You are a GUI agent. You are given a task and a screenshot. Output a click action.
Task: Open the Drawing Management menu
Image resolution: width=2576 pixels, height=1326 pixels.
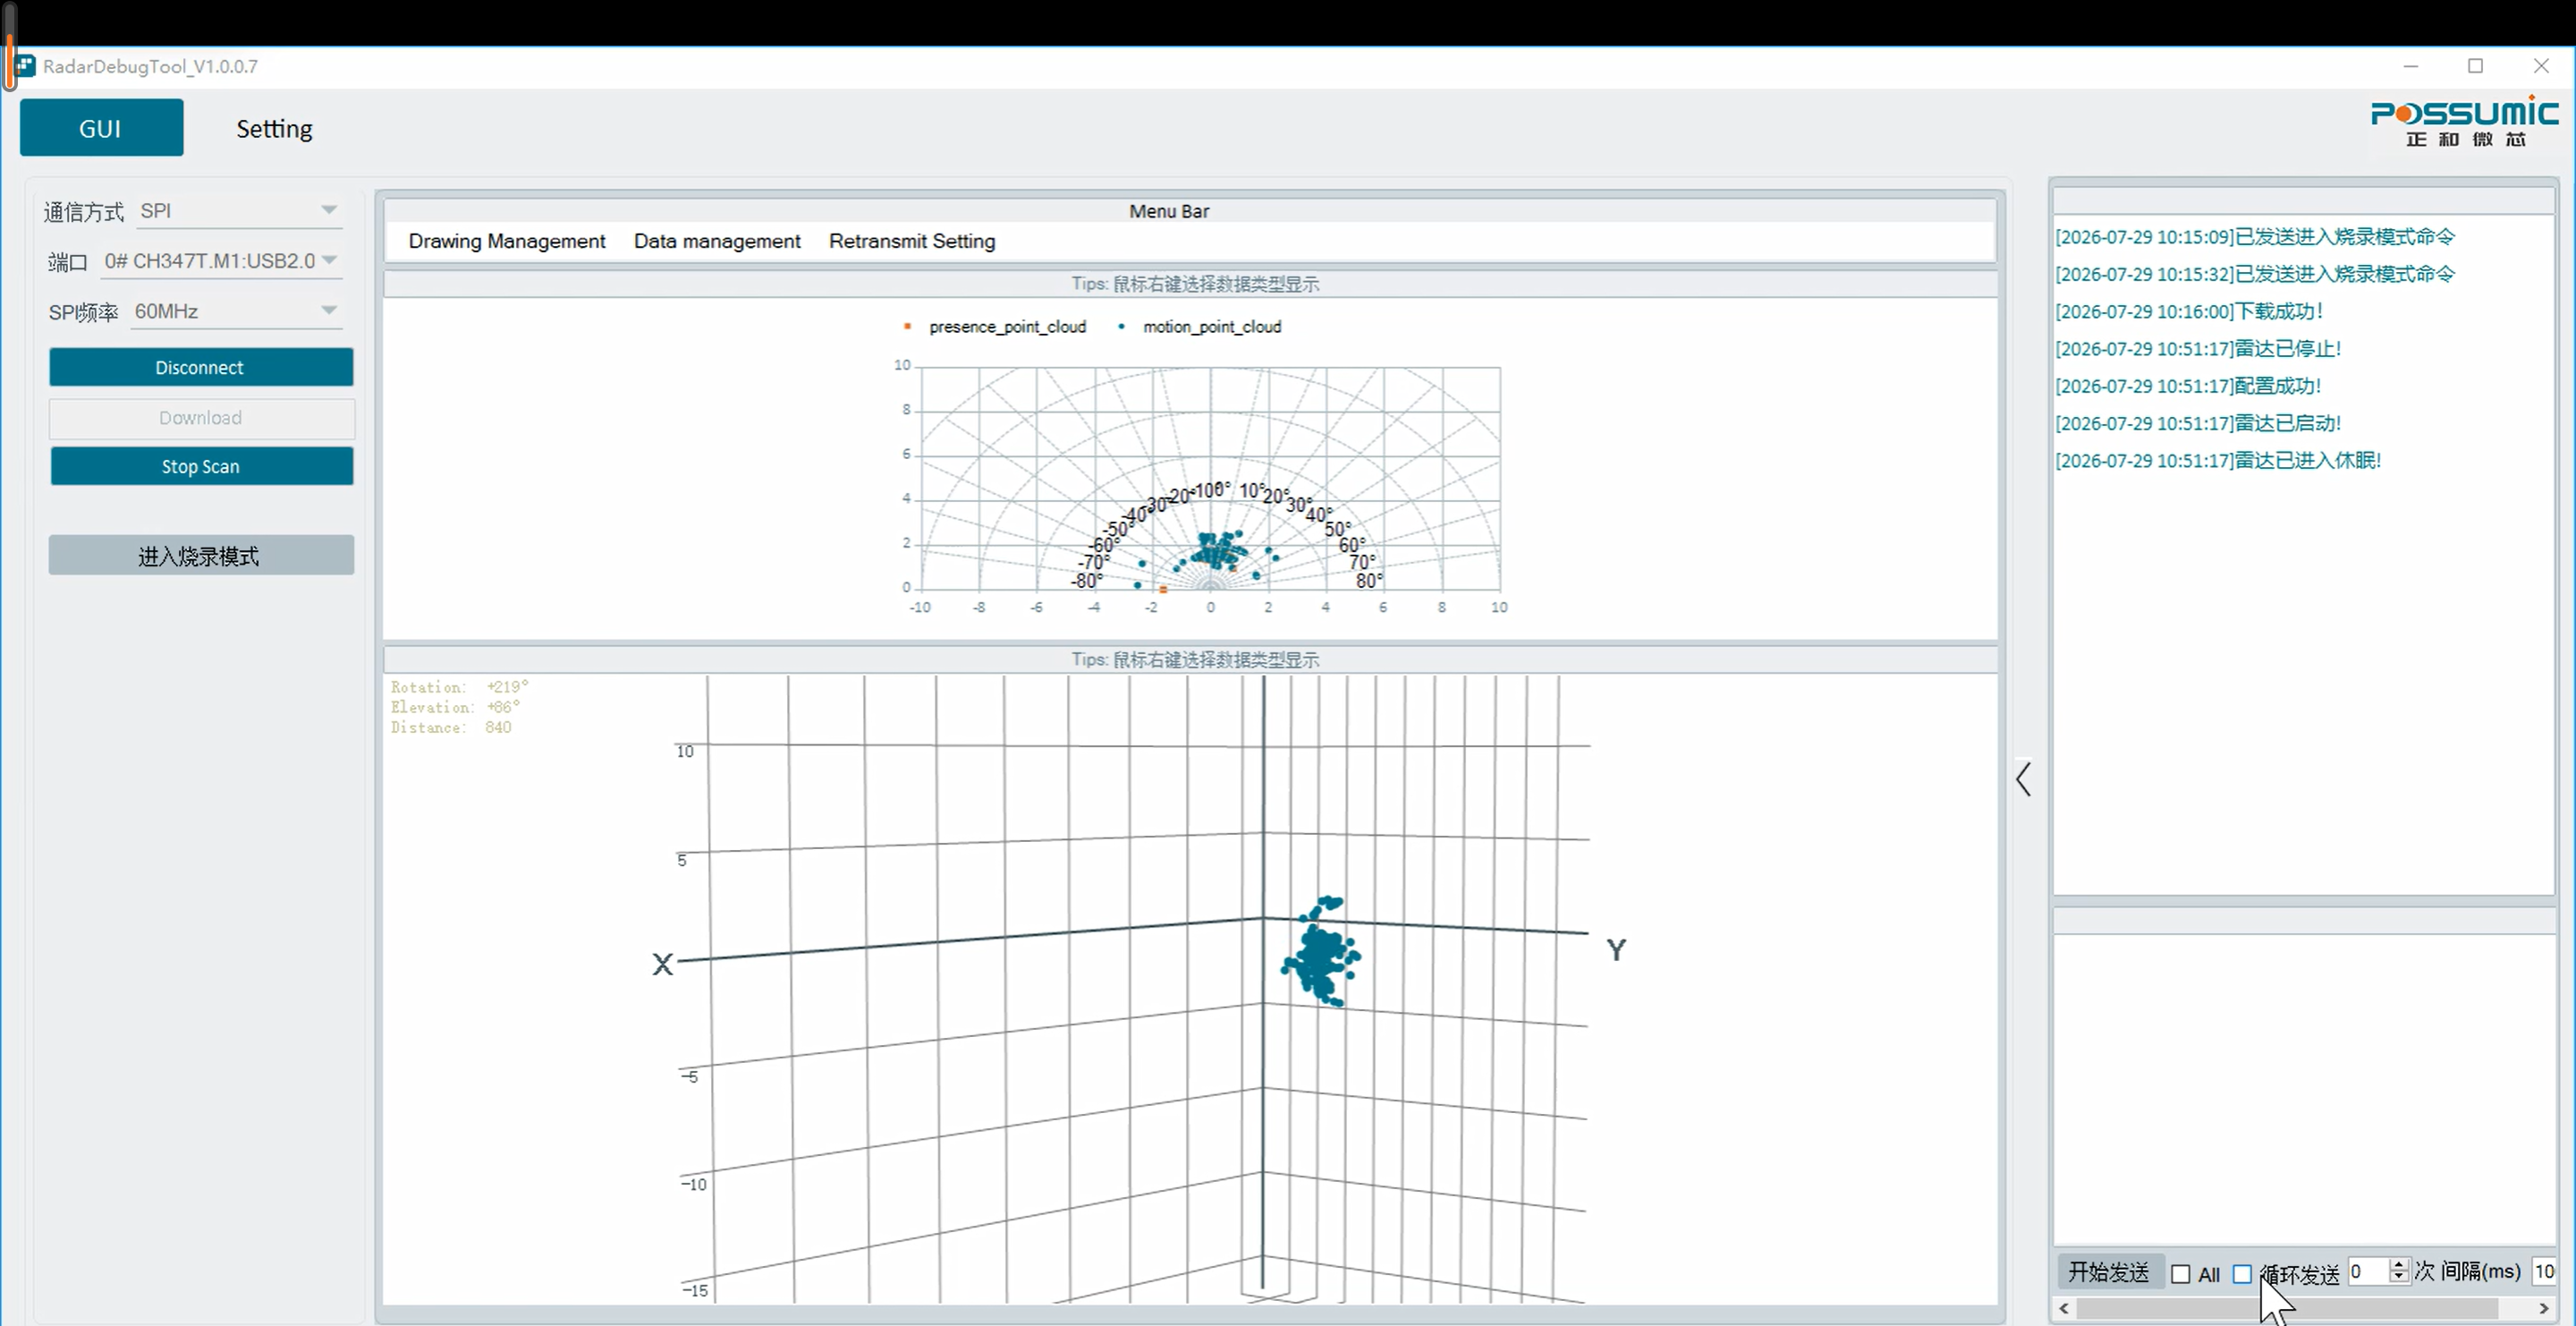pyautogui.click(x=507, y=241)
